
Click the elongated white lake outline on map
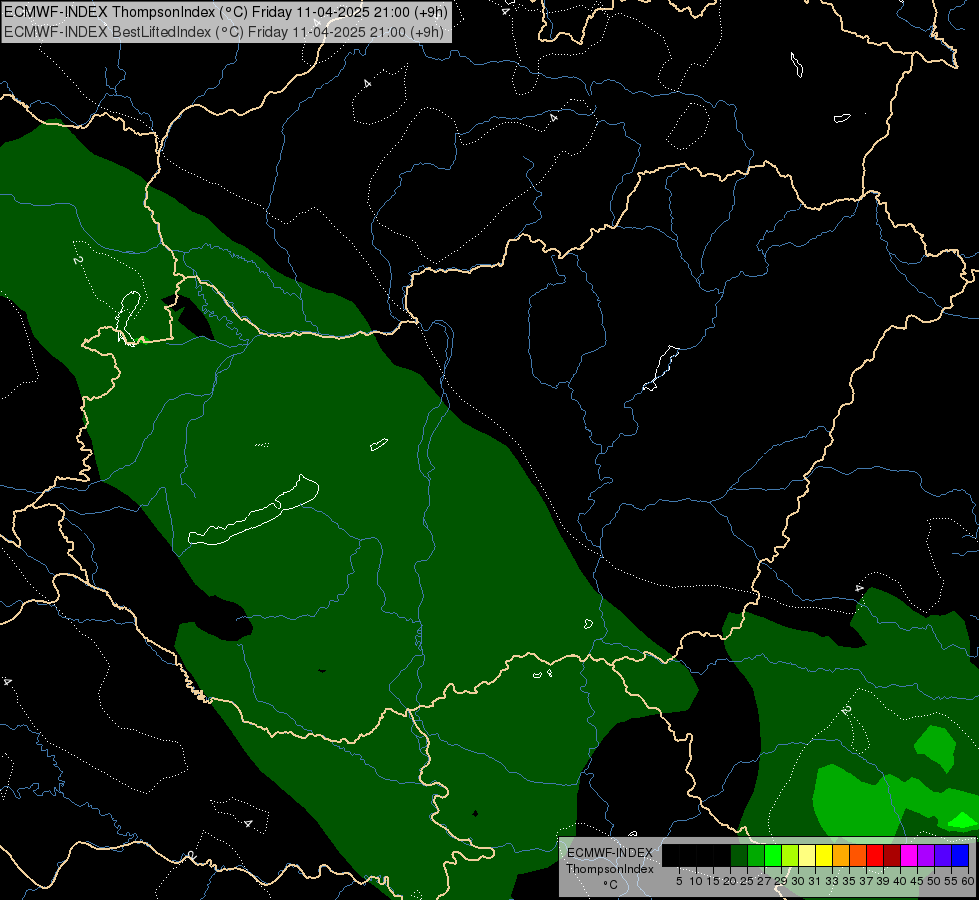(253, 511)
